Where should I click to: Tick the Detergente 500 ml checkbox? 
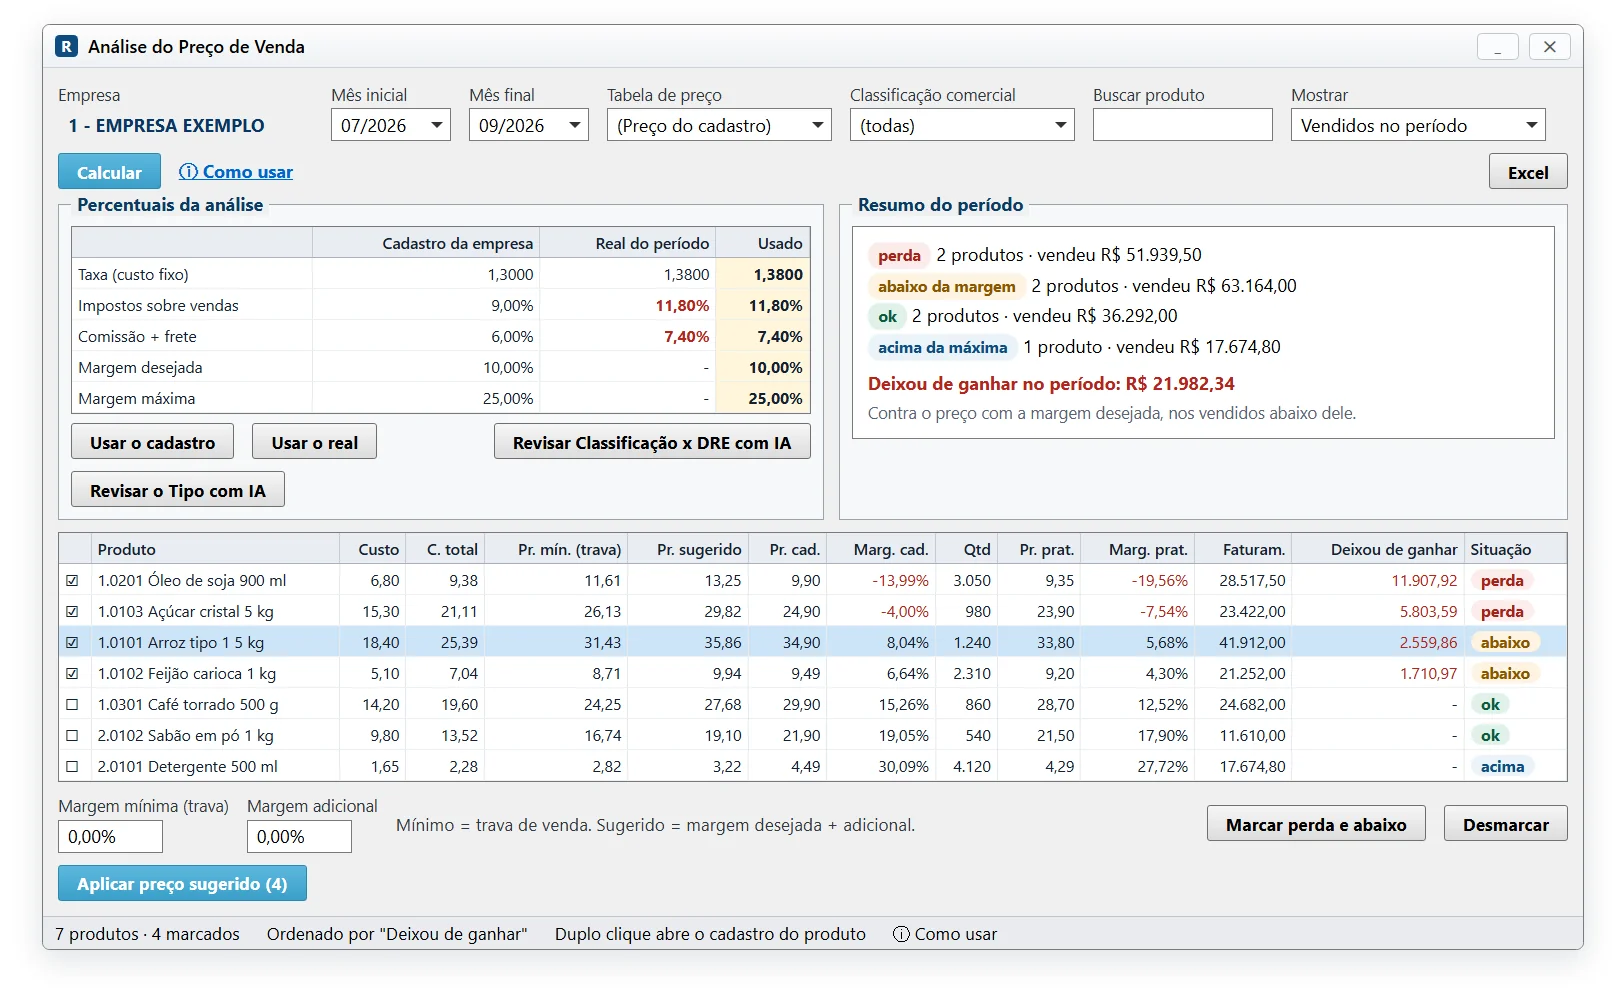(x=72, y=767)
